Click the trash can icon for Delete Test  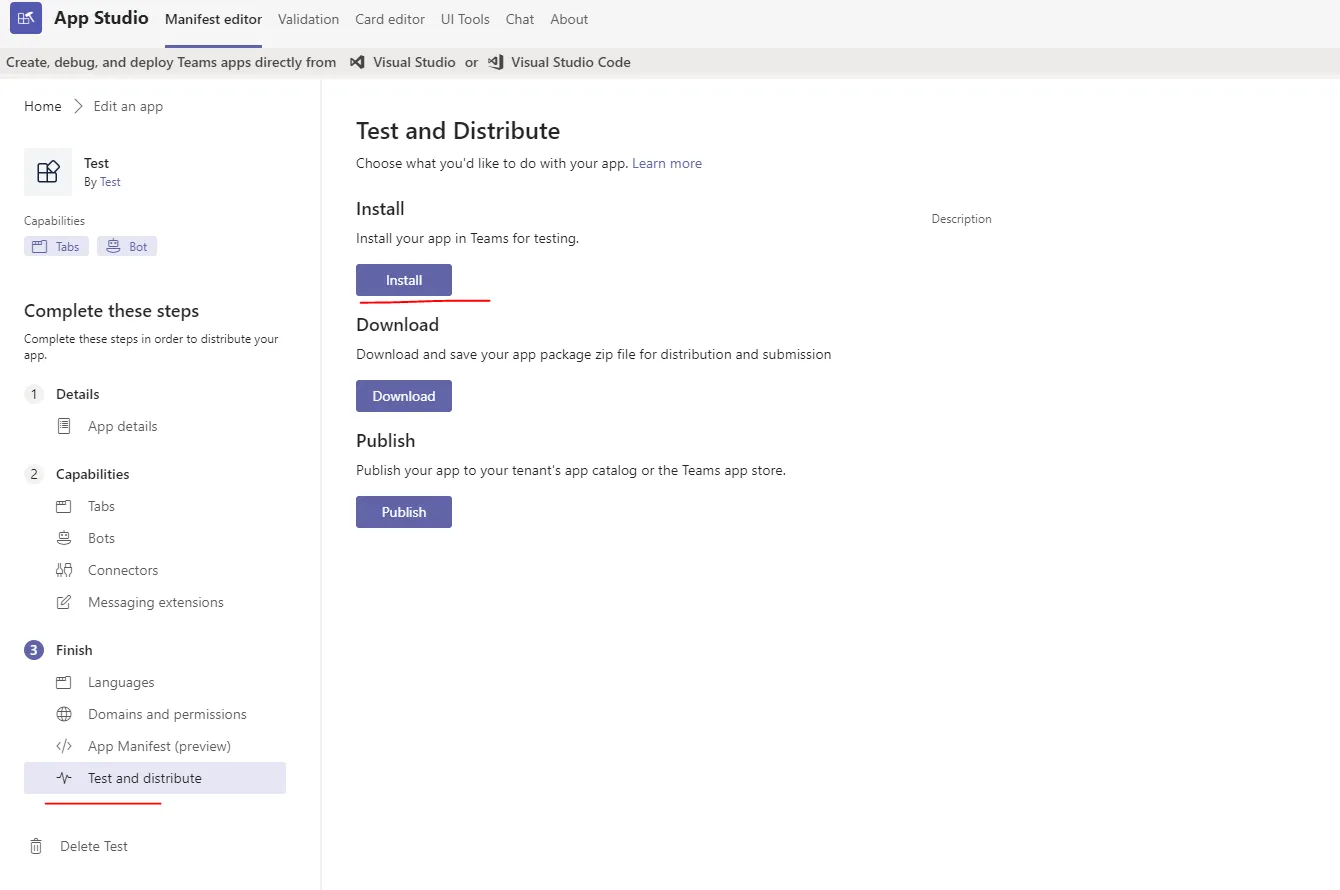[x=36, y=846]
